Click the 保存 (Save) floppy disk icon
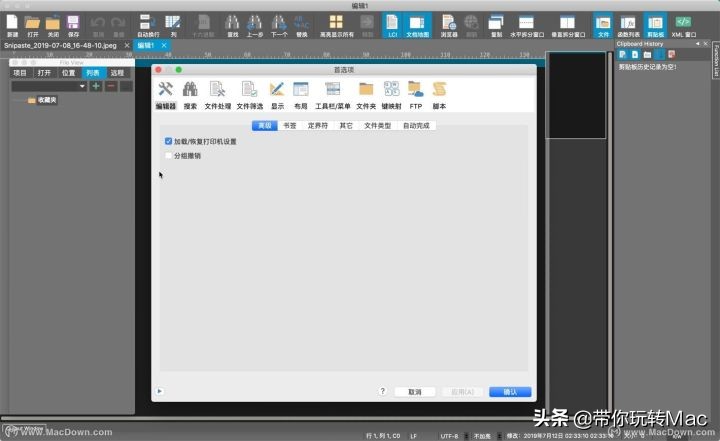Viewport: 720px width, 441px height. click(x=73, y=25)
